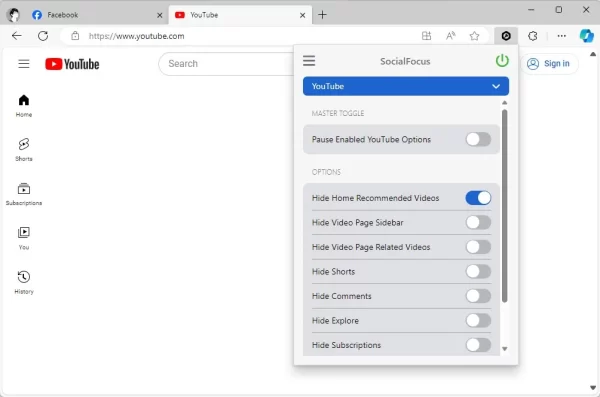Select the YouTube browser tab
The height and width of the screenshot is (397, 600).
[240, 15]
